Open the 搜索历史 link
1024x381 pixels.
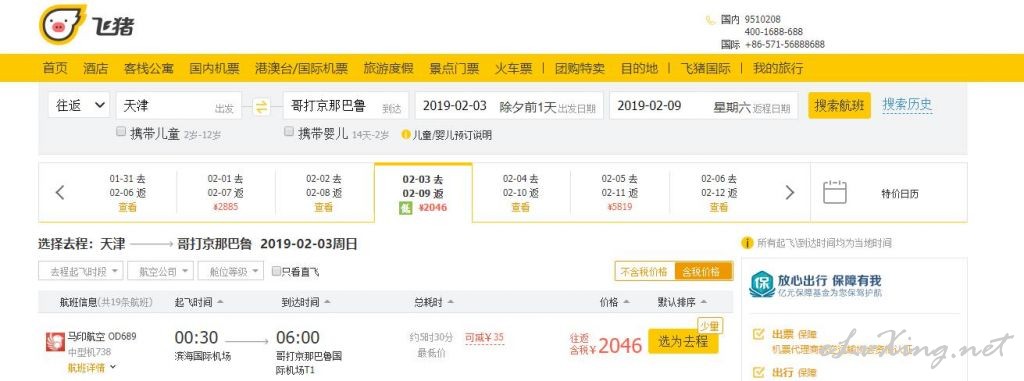click(907, 104)
